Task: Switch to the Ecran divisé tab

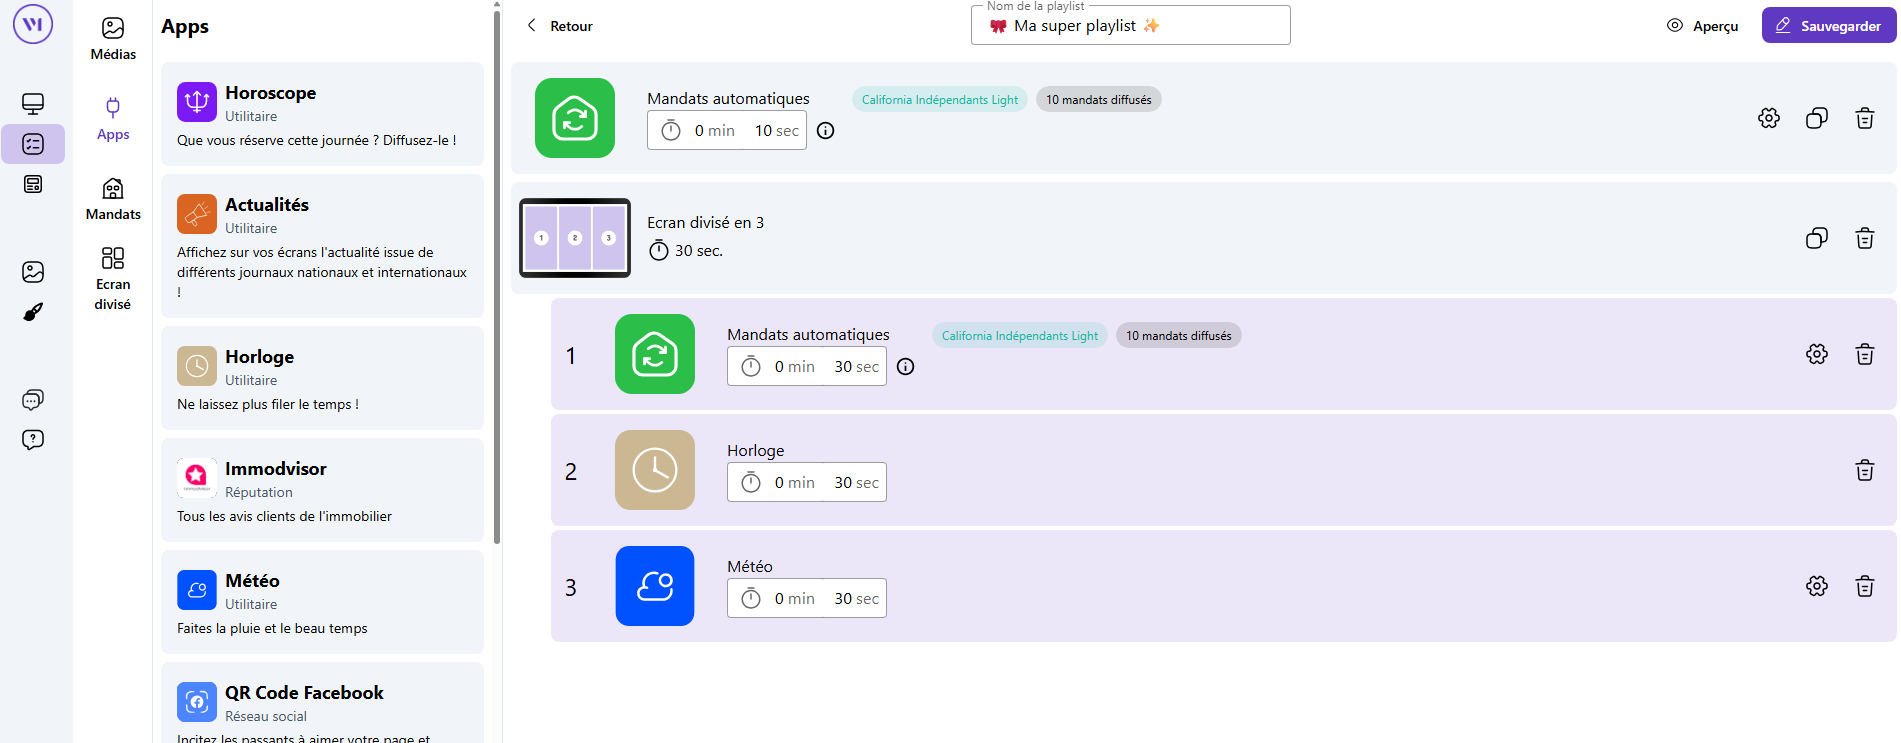Action: (x=113, y=279)
